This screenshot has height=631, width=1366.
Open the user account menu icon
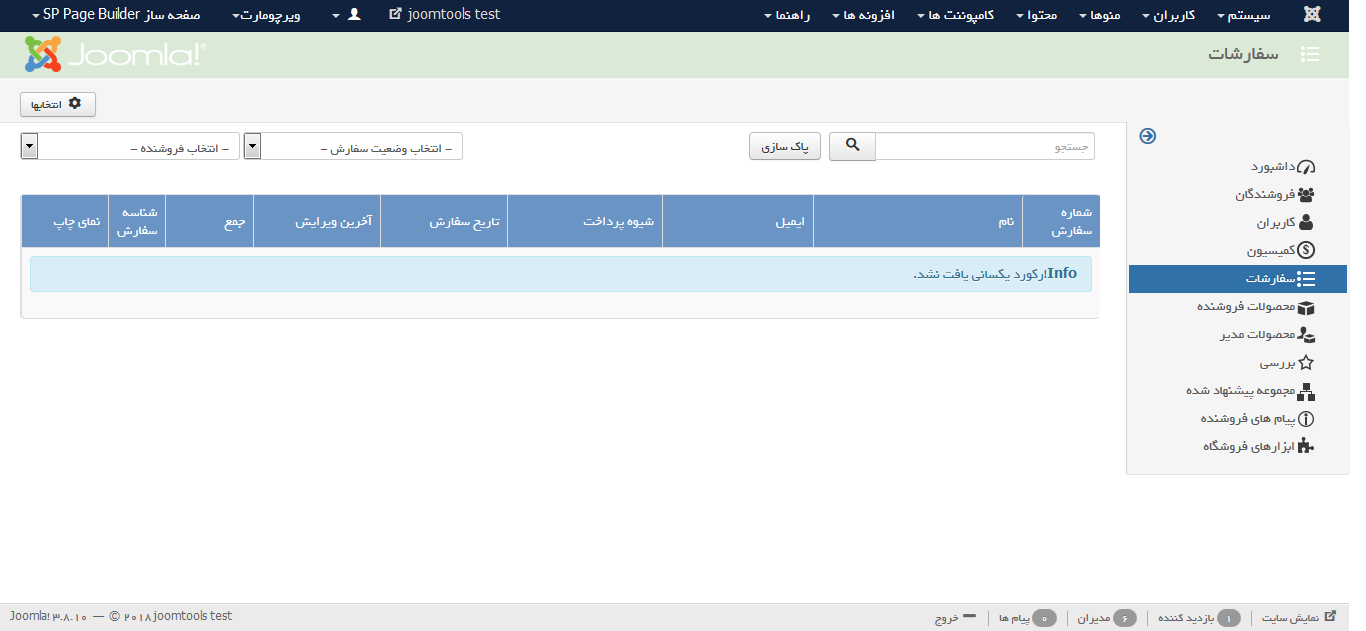[352, 15]
